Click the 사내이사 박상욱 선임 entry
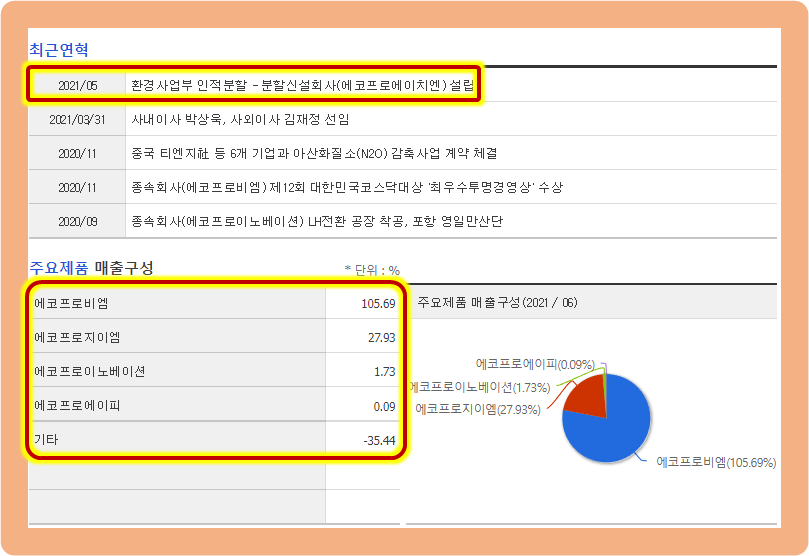809x556 pixels. [240, 120]
